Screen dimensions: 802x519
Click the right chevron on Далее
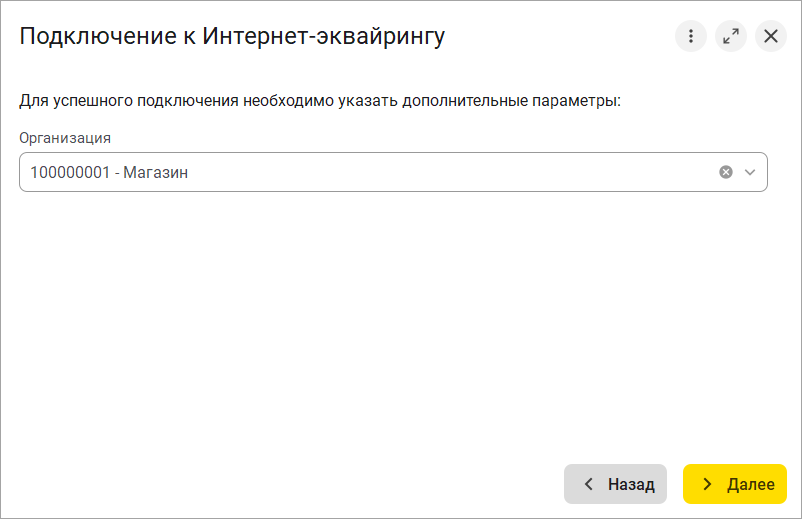click(707, 484)
